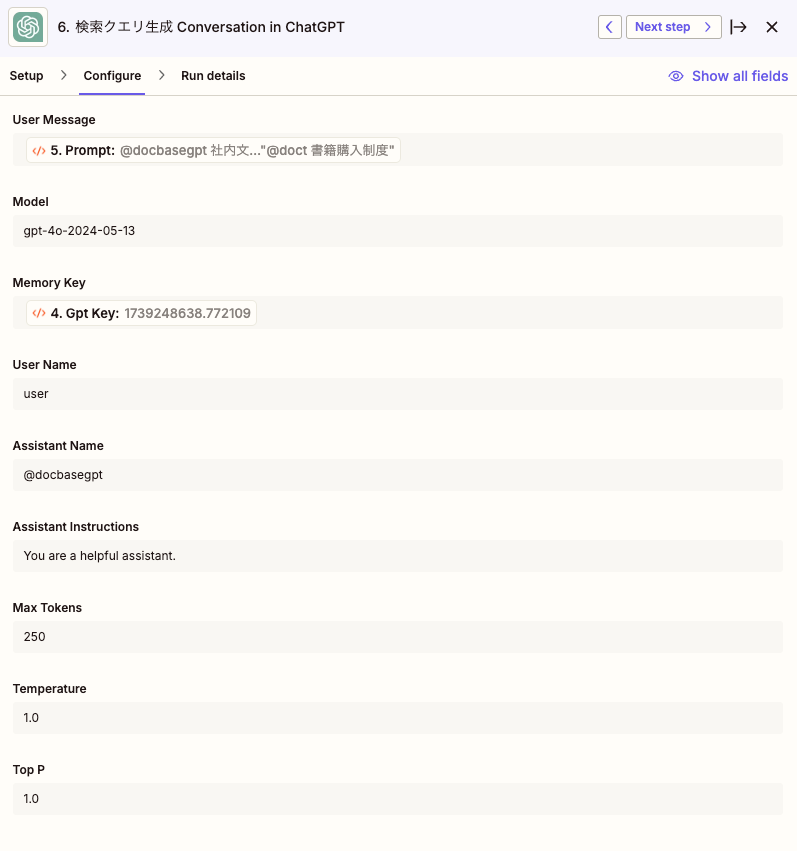Viewport: 797px width, 851px height.
Task: Select the Assistant Name field showing @docbasegpt
Action: point(398,474)
